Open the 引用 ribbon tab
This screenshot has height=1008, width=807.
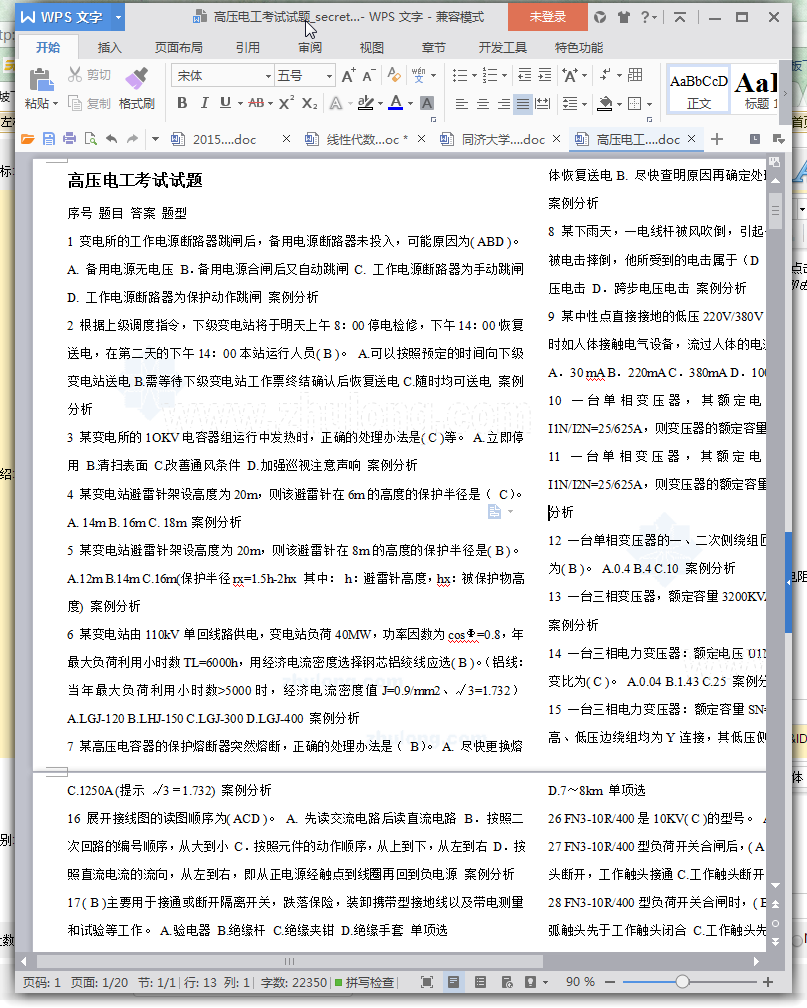pos(248,48)
